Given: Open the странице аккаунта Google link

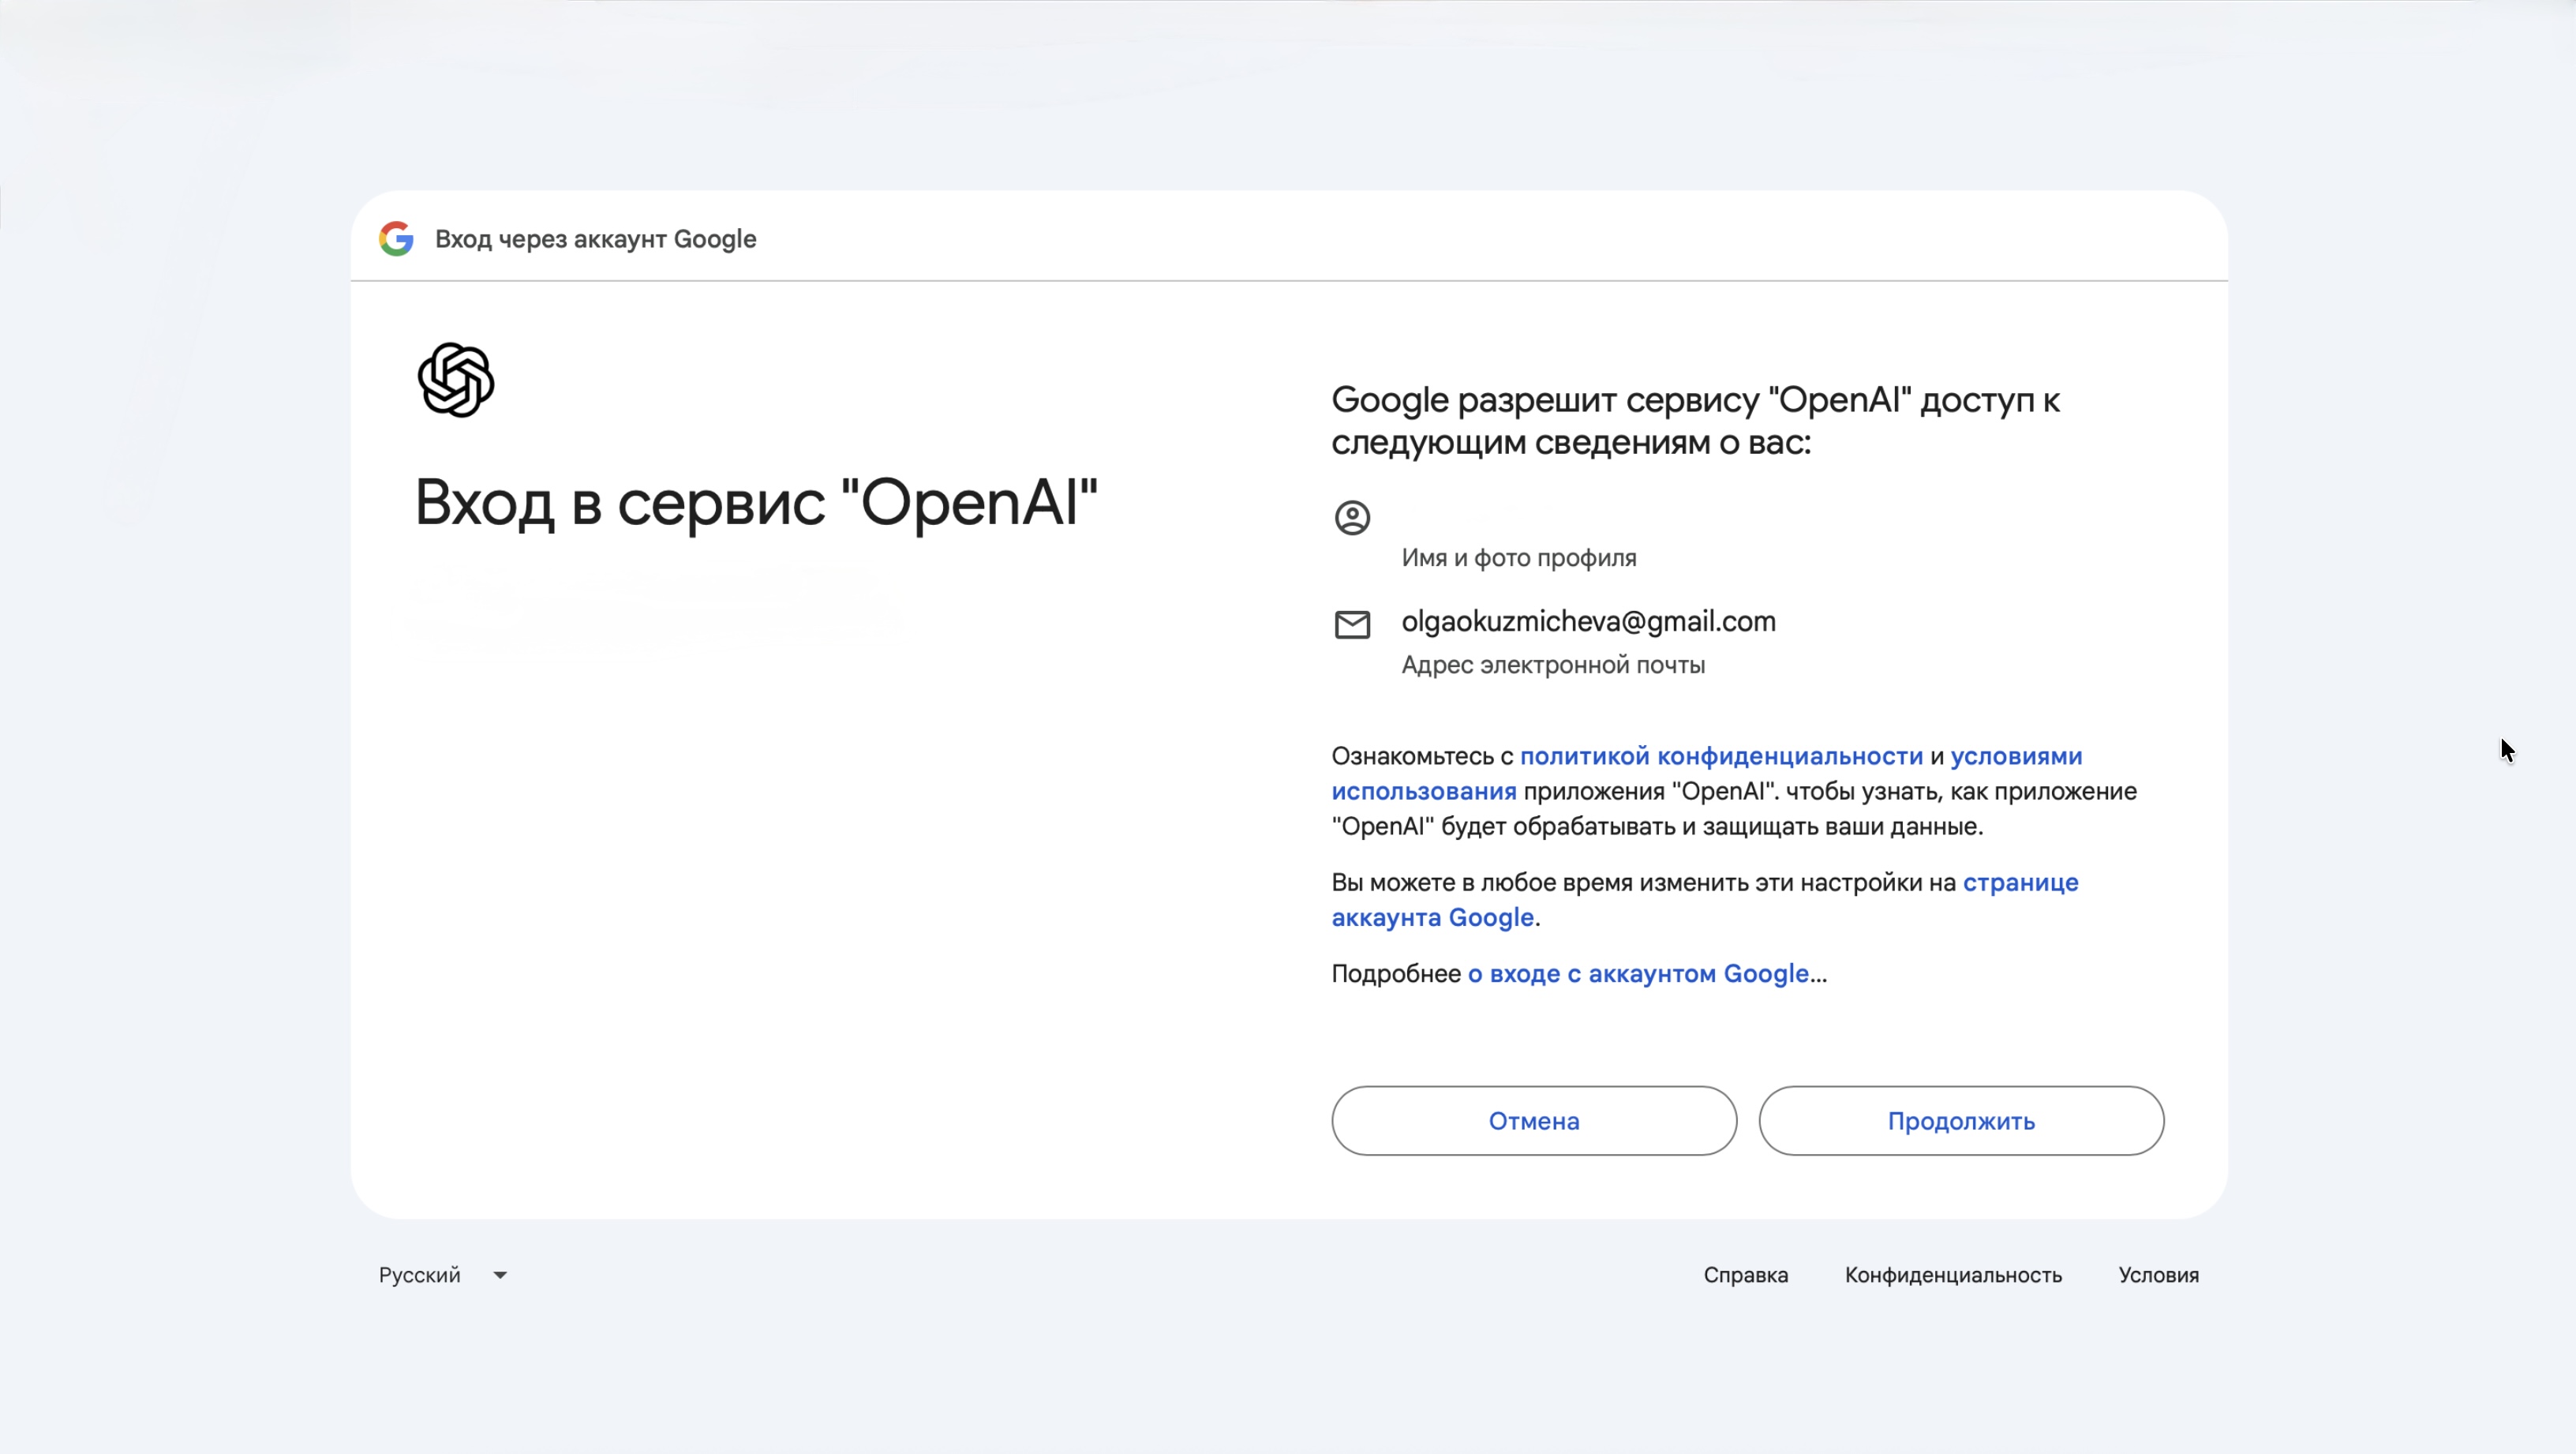Looking at the screenshot, I should 2020,883.
